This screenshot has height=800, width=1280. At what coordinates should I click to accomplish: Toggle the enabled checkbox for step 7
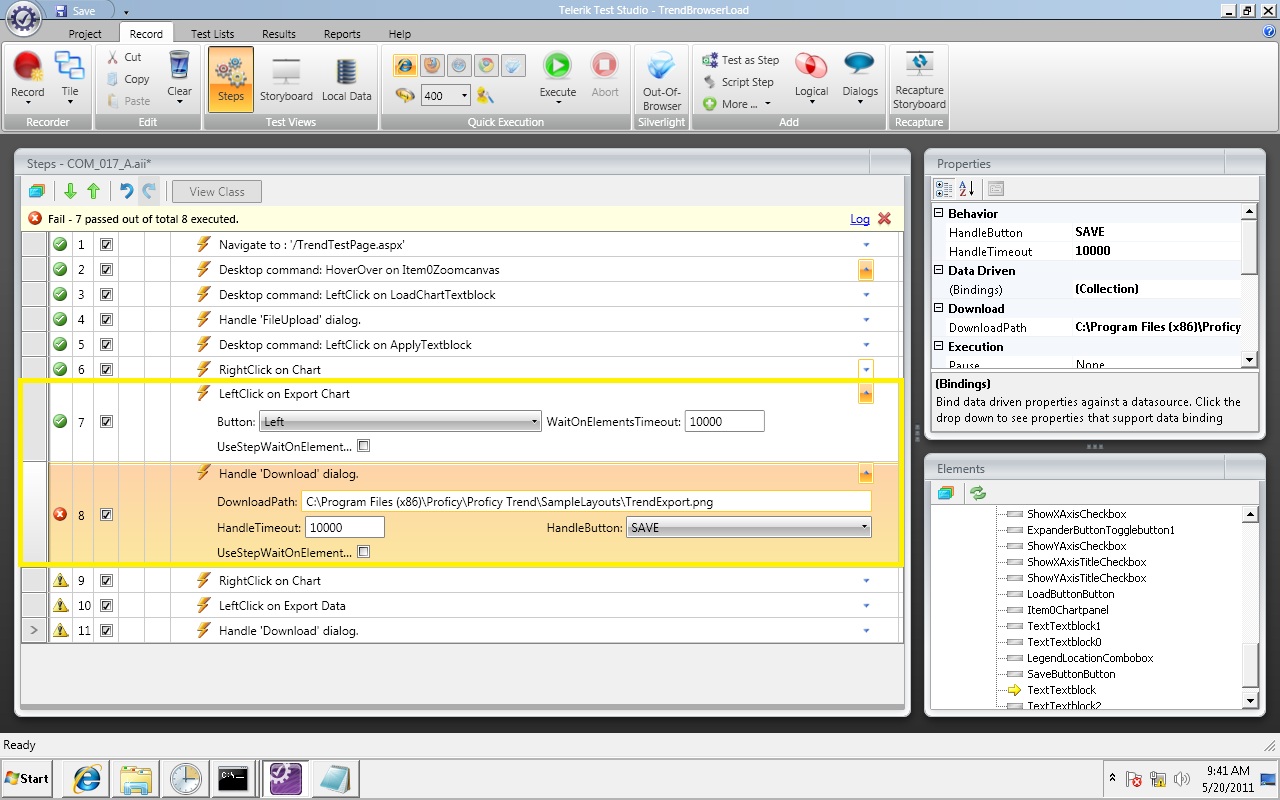[106, 422]
